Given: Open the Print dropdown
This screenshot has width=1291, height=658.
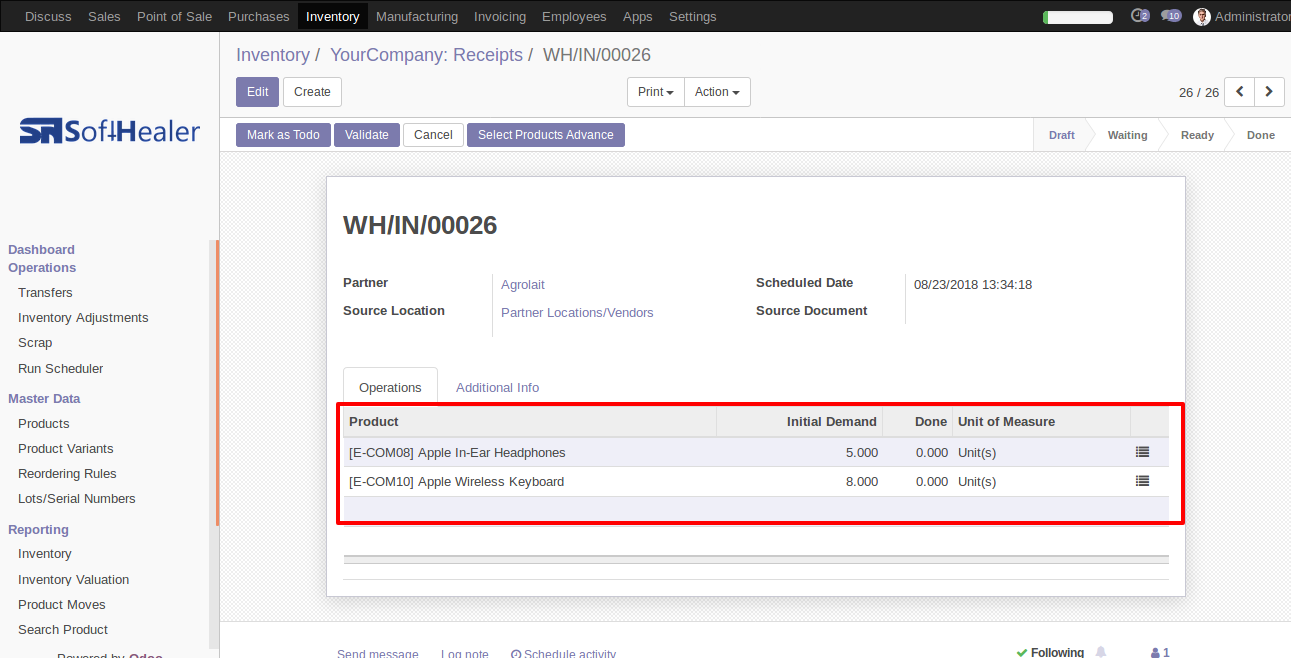Looking at the screenshot, I should [x=656, y=92].
